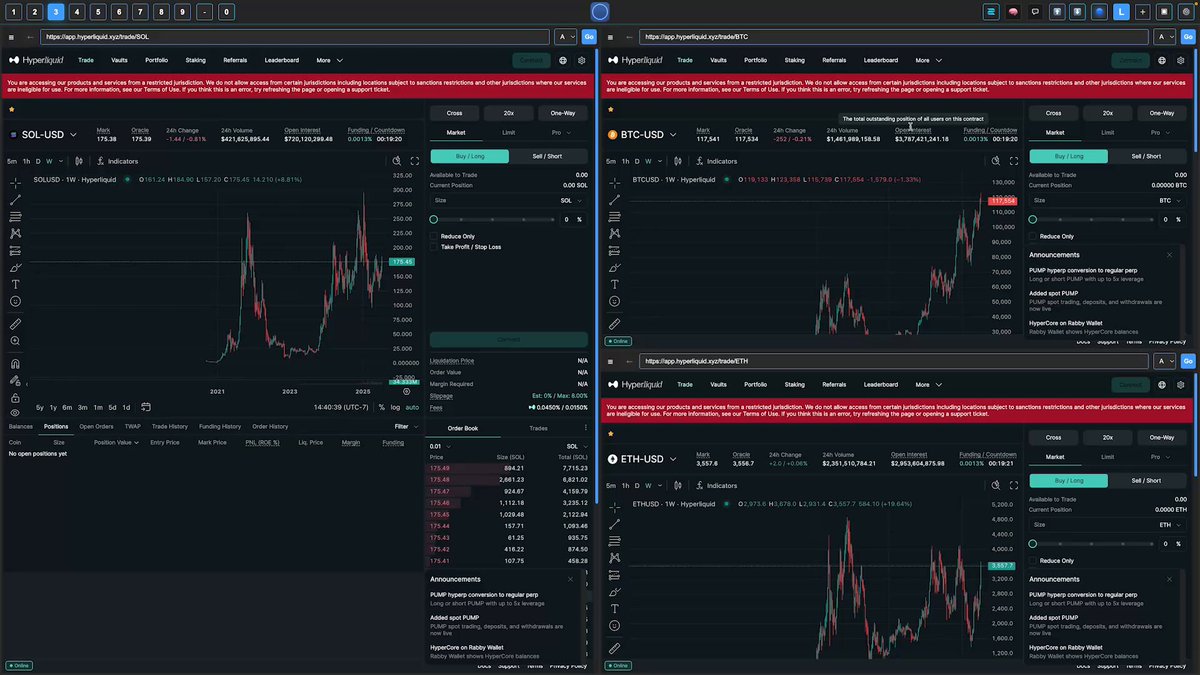This screenshot has width=1200, height=675.
Task: Select text tool in ETH chart toolbar
Action: (614, 608)
